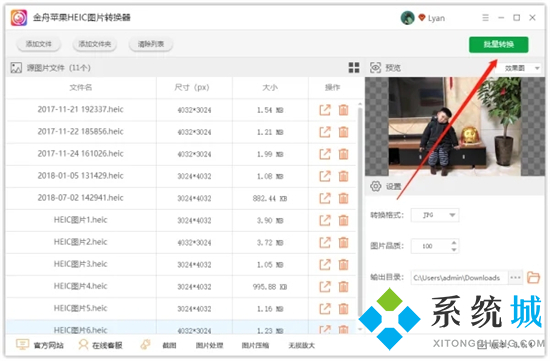Image resolution: width=550 pixels, height=361 pixels.
Task: Start conversion with green 批量转换 button
Action: point(498,45)
